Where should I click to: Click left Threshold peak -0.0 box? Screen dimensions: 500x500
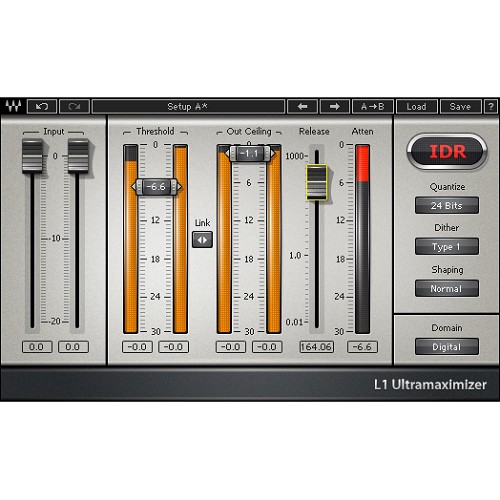pos(137,347)
